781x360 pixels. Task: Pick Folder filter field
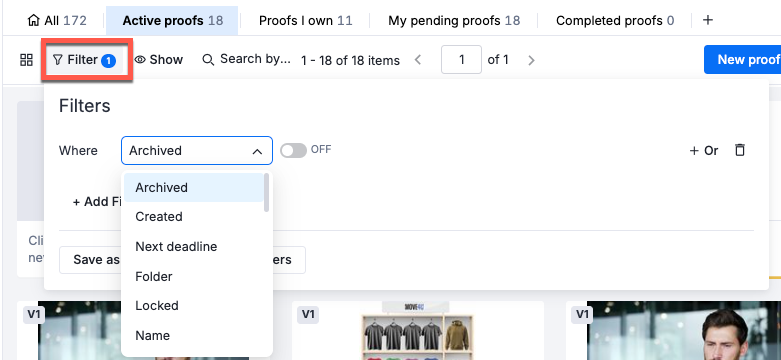click(194, 276)
